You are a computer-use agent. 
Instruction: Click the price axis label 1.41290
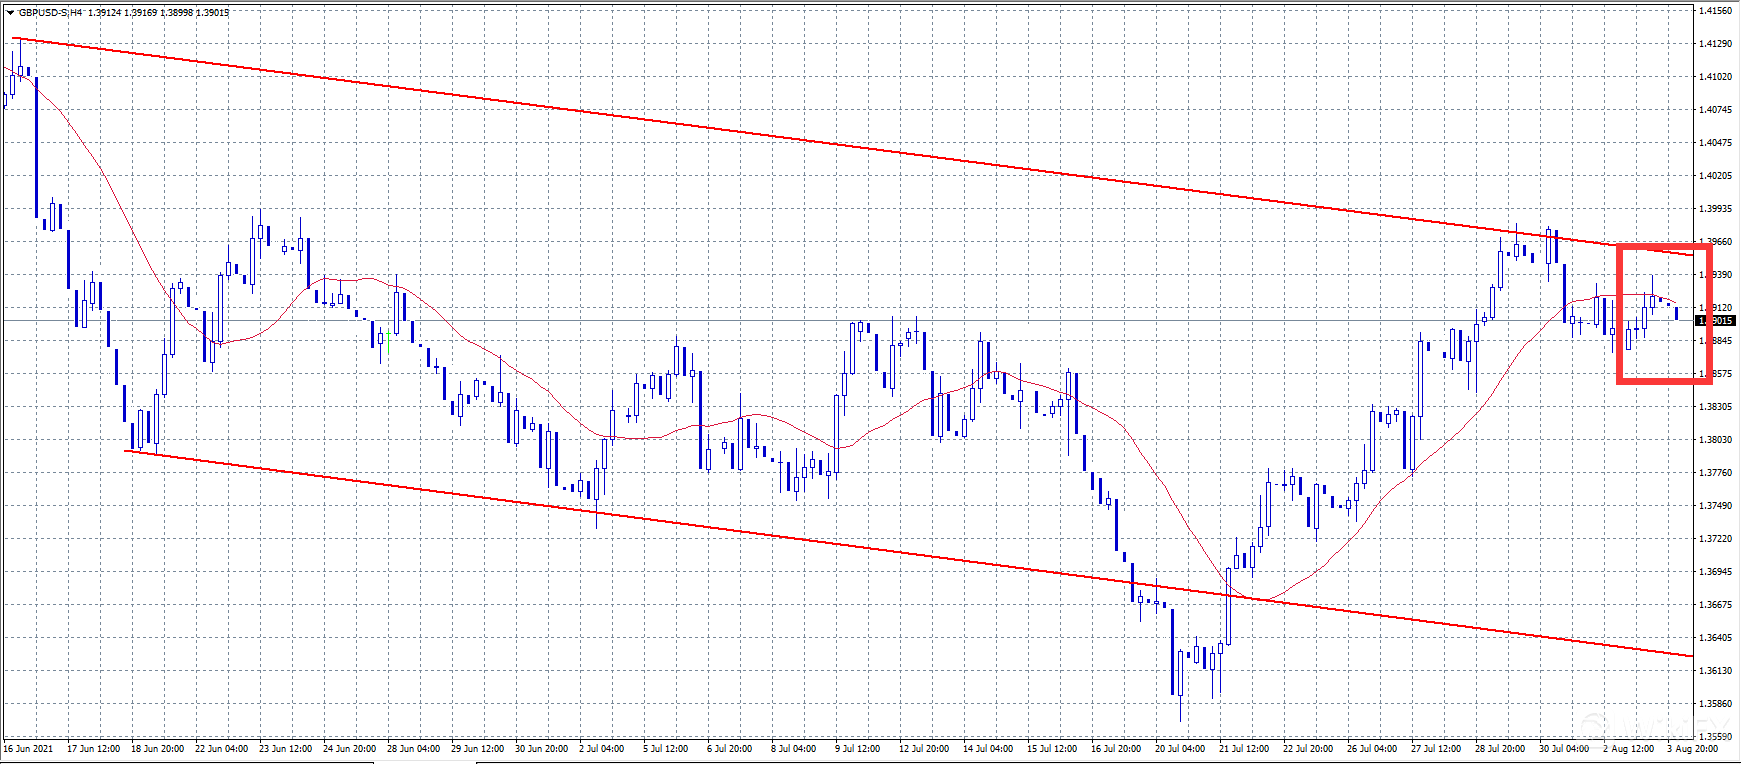[x=1715, y=44]
